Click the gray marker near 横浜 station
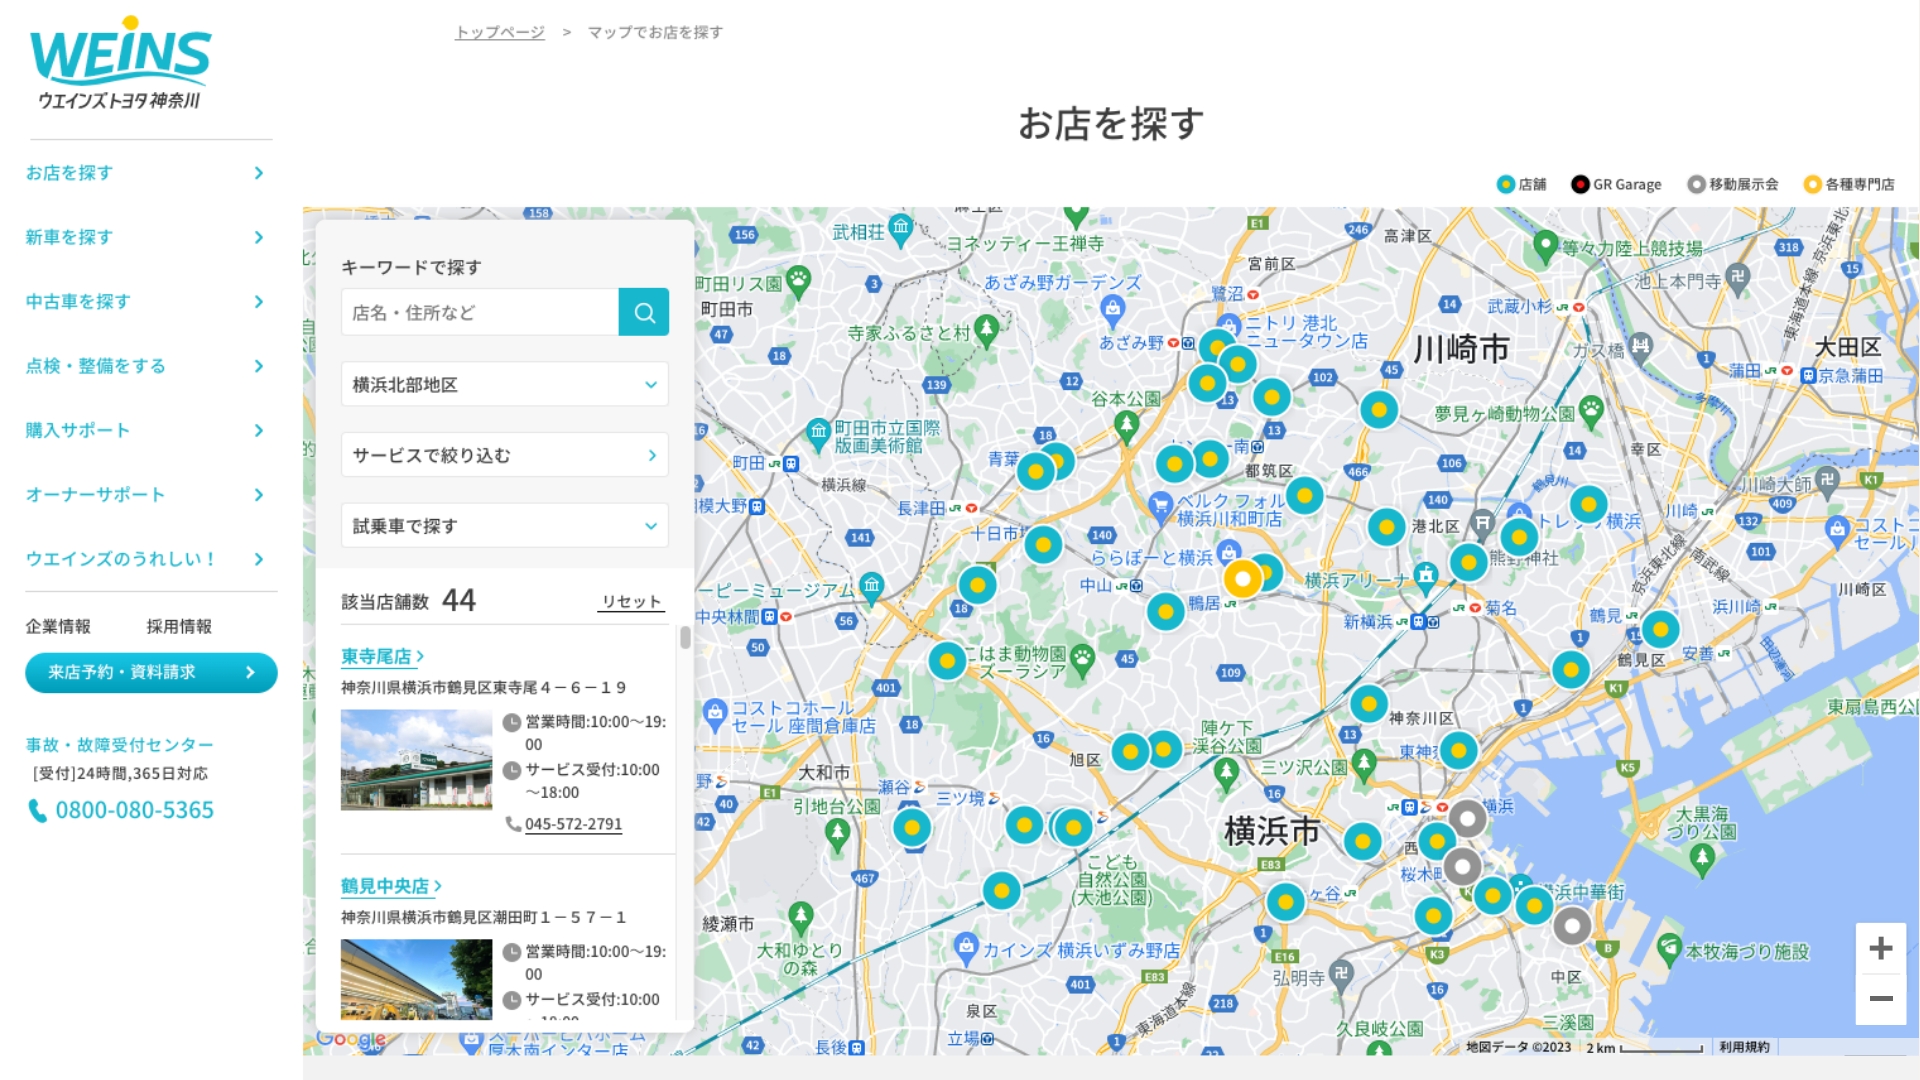The width and height of the screenshot is (1920, 1080). pyautogui.click(x=1468, y=818)
